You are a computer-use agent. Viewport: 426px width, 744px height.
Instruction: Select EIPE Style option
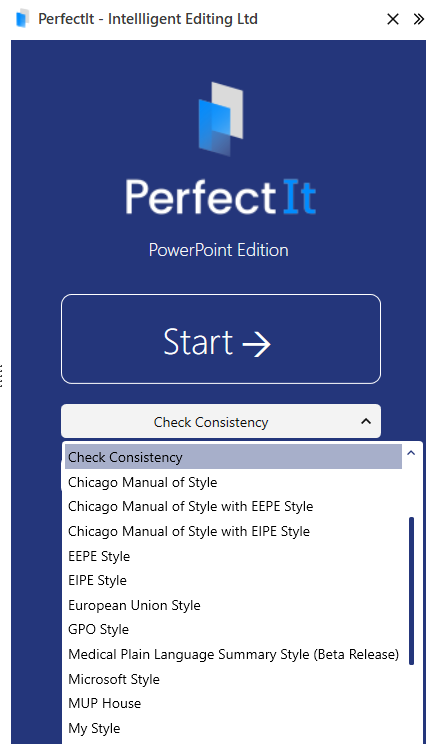coord(233,580)
